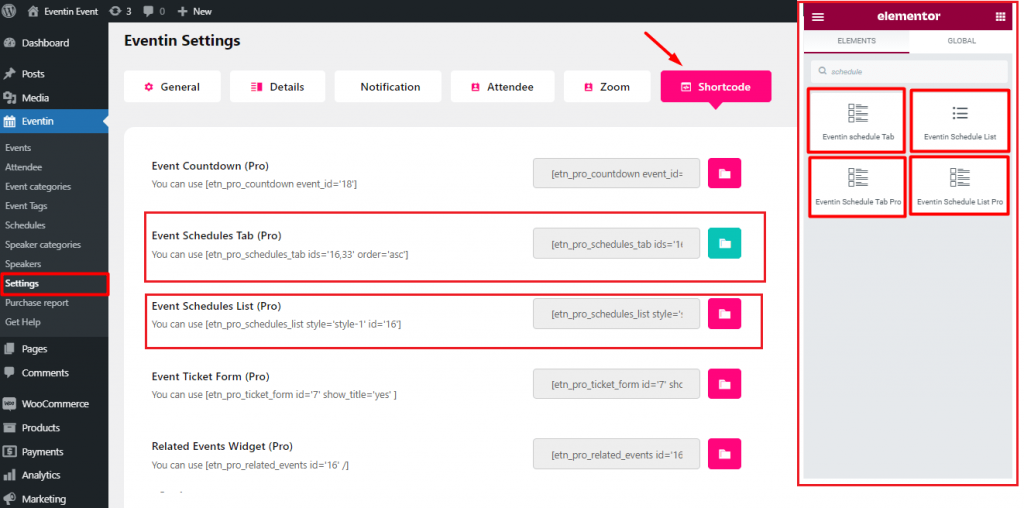The image size is (1024, 508).
Task: Click the Eventin Settings page title
Action: (x=182, y=40)
